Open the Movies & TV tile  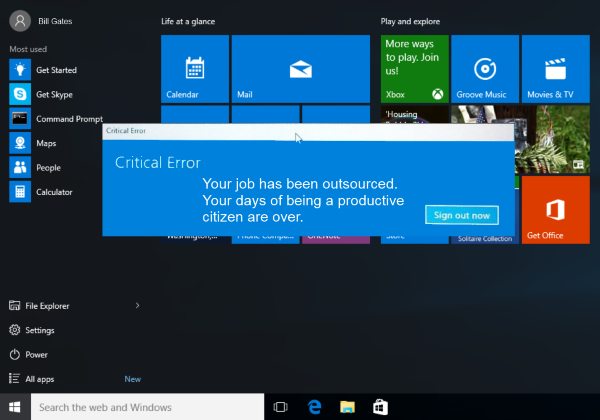click(556, 69)
